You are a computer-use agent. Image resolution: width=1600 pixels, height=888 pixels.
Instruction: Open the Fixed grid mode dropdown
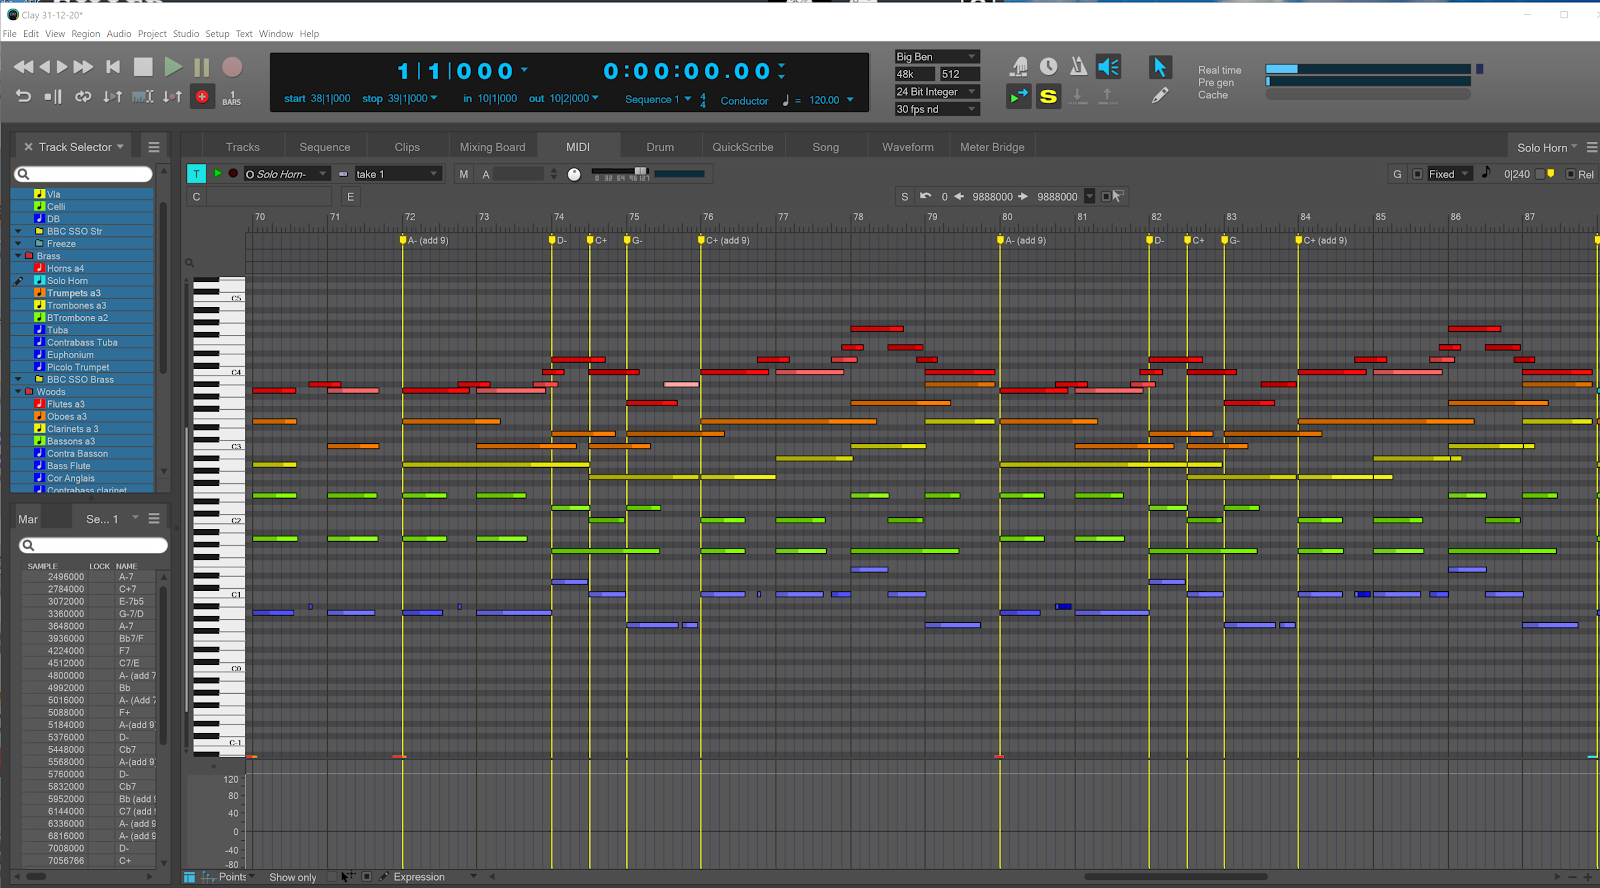[1449, 174]
